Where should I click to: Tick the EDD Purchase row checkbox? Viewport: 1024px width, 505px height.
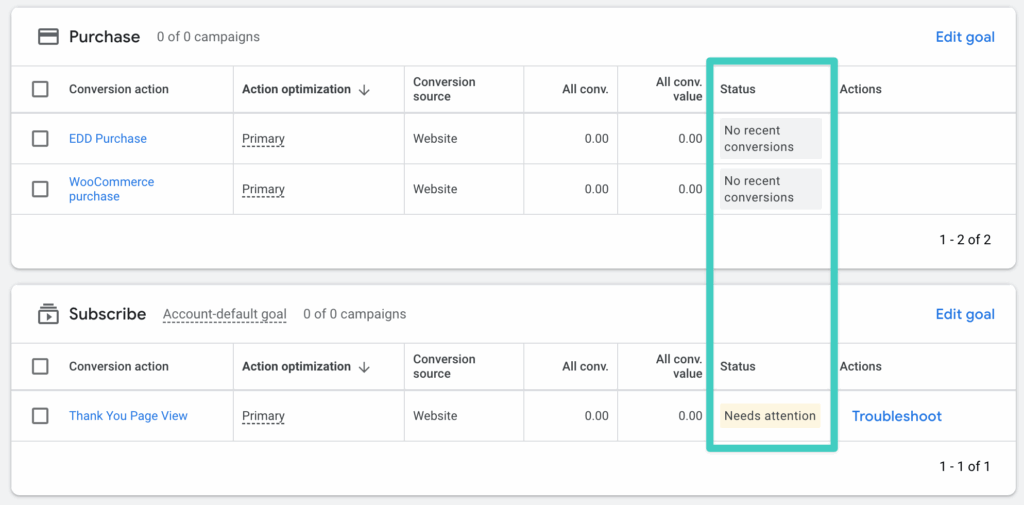40,138
